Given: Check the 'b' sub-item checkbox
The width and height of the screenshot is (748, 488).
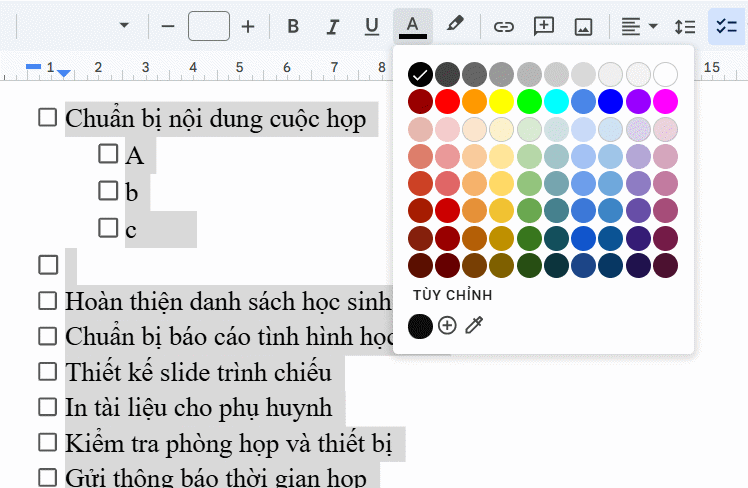Looking at the screenshot, I should 108,190.
